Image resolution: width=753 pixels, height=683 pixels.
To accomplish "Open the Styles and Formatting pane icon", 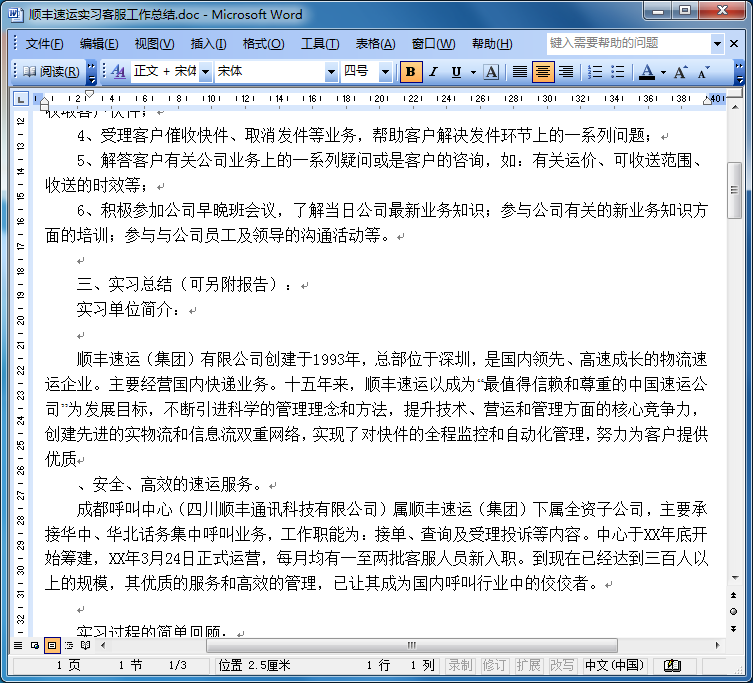I will [118, 72].
